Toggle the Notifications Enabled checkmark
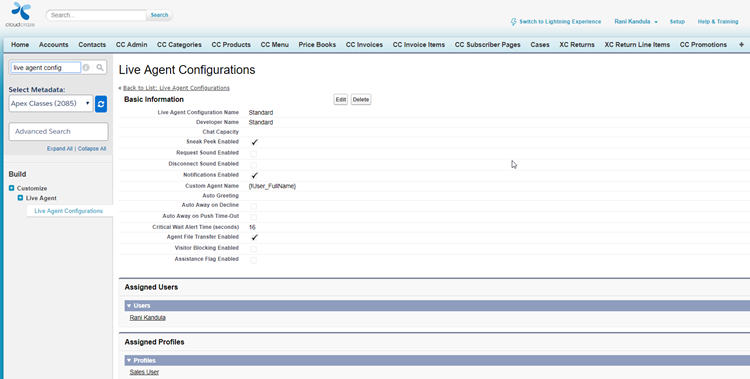Image resolution: width=750 pixels, height=379 pixels. point(254,175)
